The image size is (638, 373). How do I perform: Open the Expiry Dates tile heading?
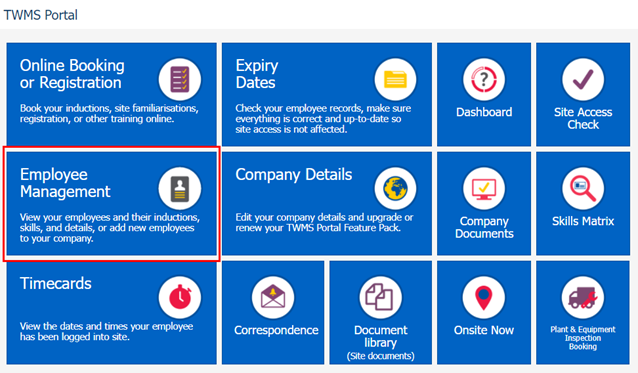(257, 74)
